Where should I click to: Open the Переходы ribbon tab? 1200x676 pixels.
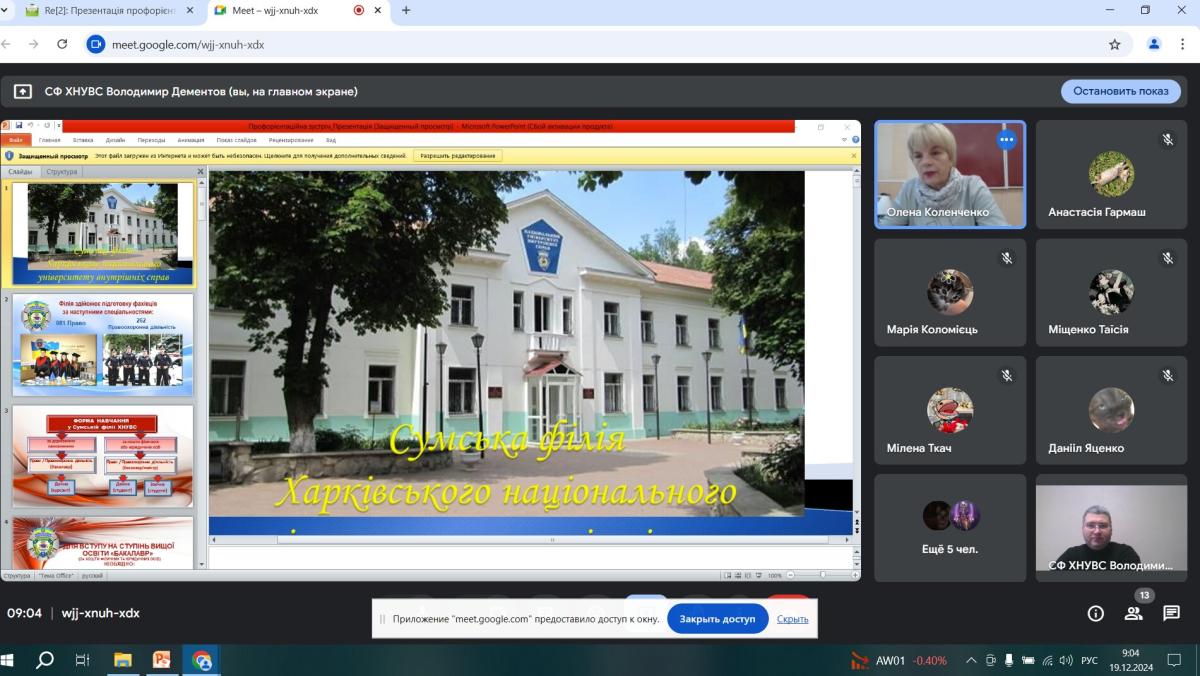(x=152, y=140)
